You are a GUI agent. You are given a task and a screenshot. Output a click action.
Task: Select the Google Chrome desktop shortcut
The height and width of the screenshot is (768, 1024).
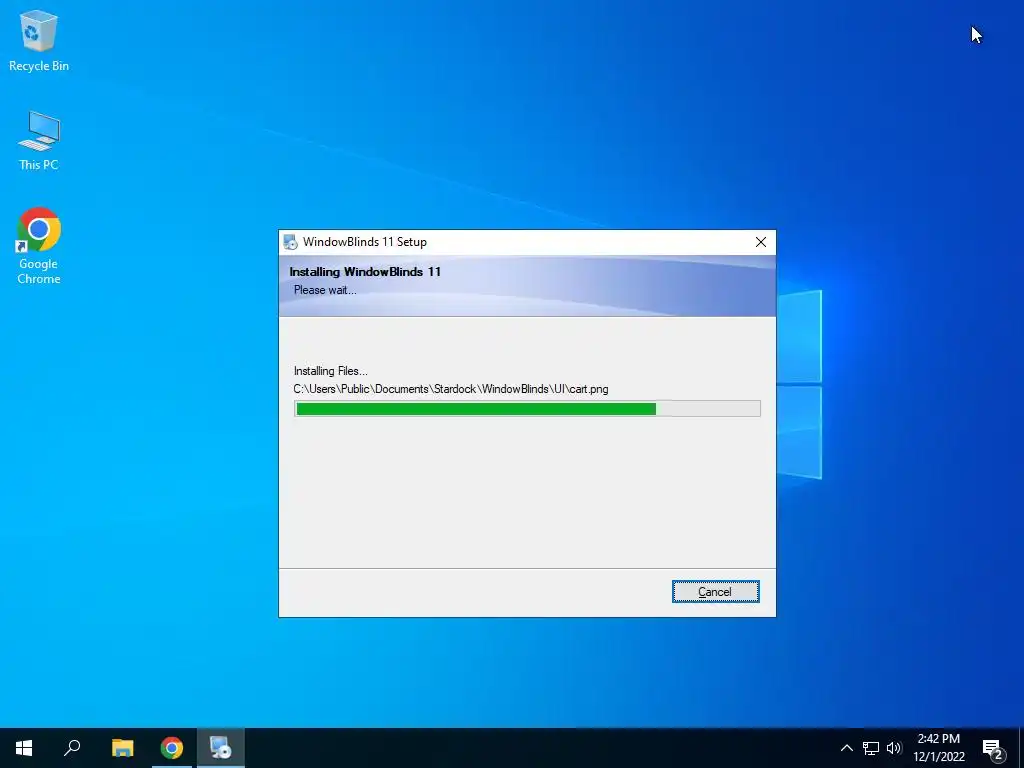click(39, 246)
